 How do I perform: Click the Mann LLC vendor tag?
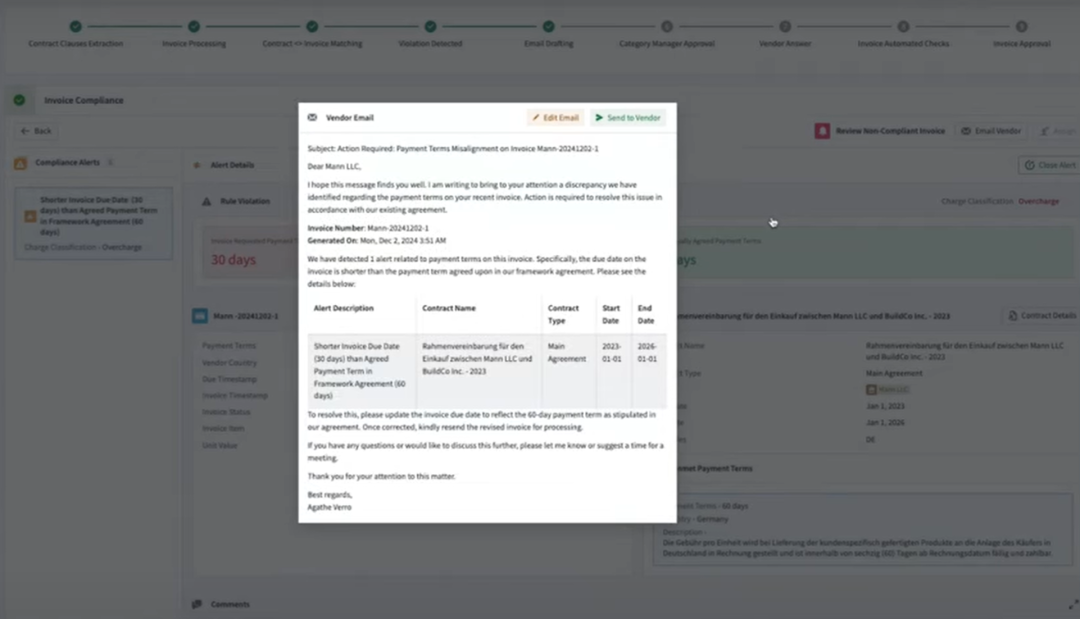[887, 390]
